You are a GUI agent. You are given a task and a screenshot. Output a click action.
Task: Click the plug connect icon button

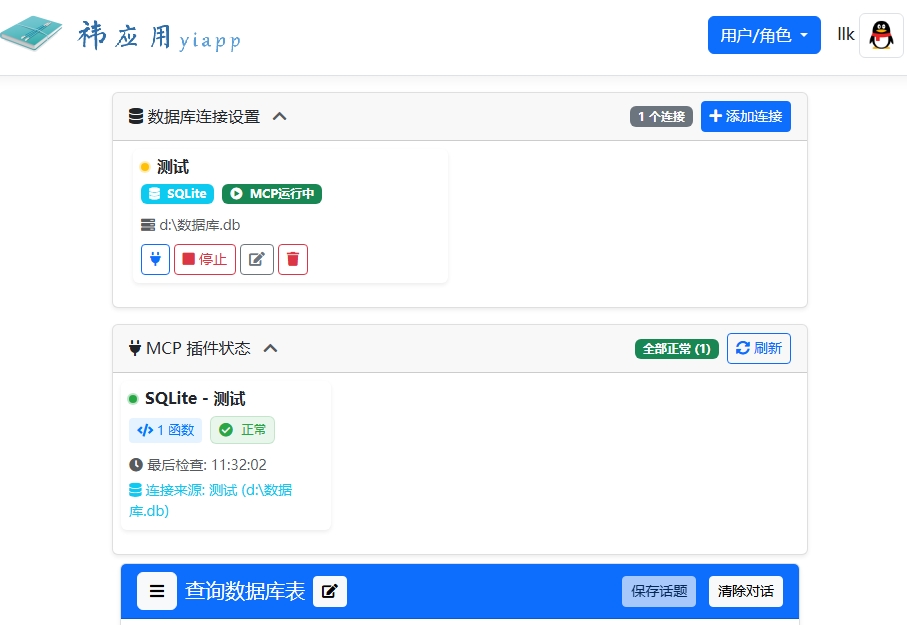point(155,259)
